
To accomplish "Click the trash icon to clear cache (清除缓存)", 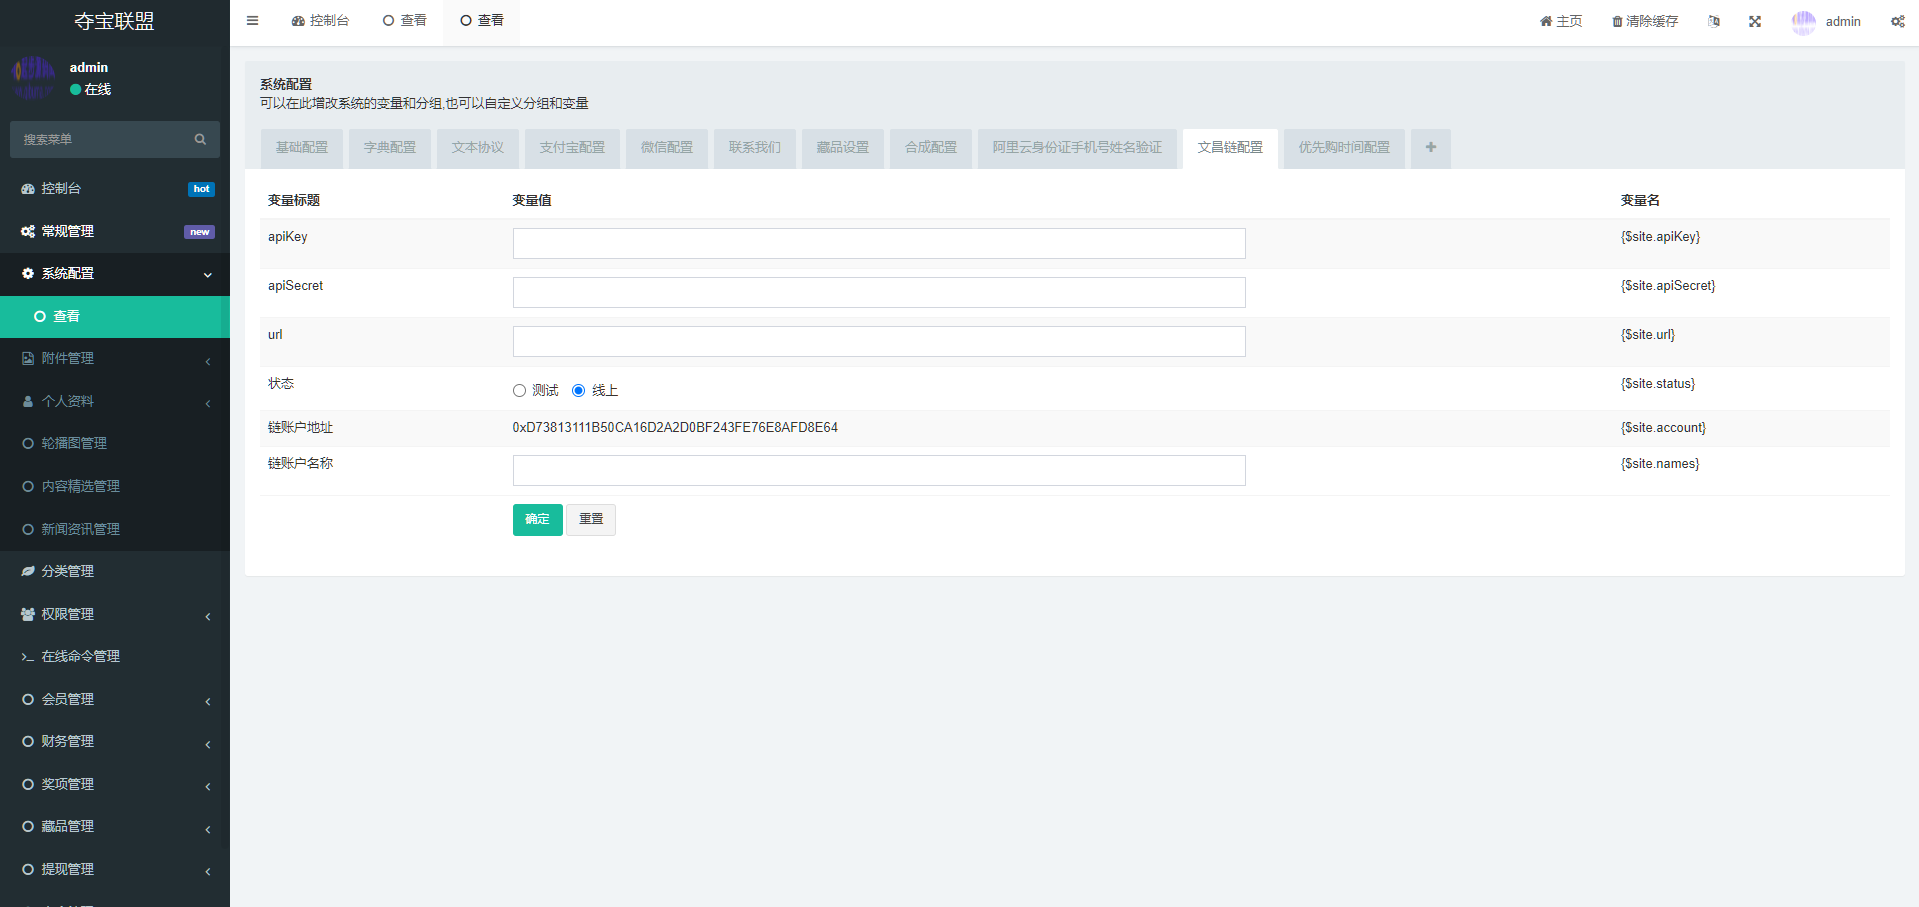I will [x=1617, y=22].
